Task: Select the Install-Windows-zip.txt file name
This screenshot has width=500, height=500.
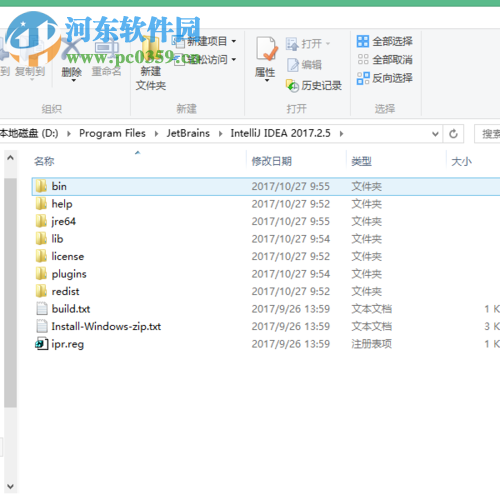Action: 106,326
